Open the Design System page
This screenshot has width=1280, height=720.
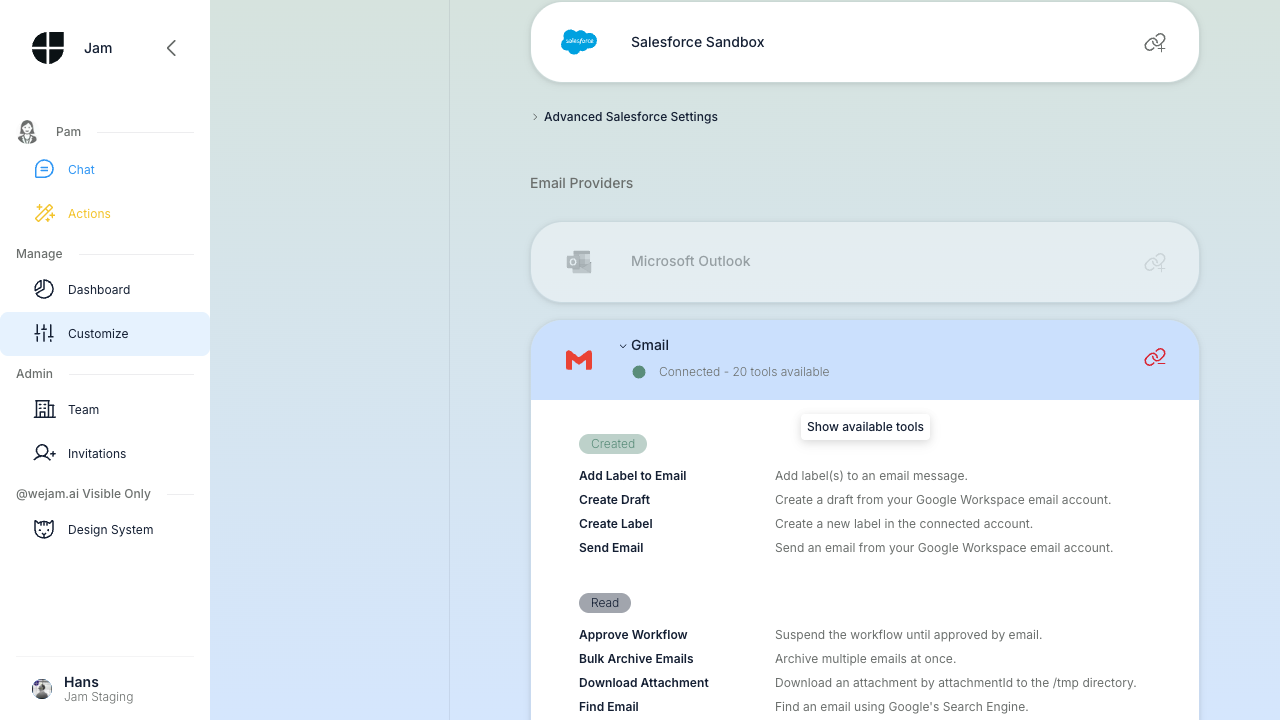pos(105,529)
